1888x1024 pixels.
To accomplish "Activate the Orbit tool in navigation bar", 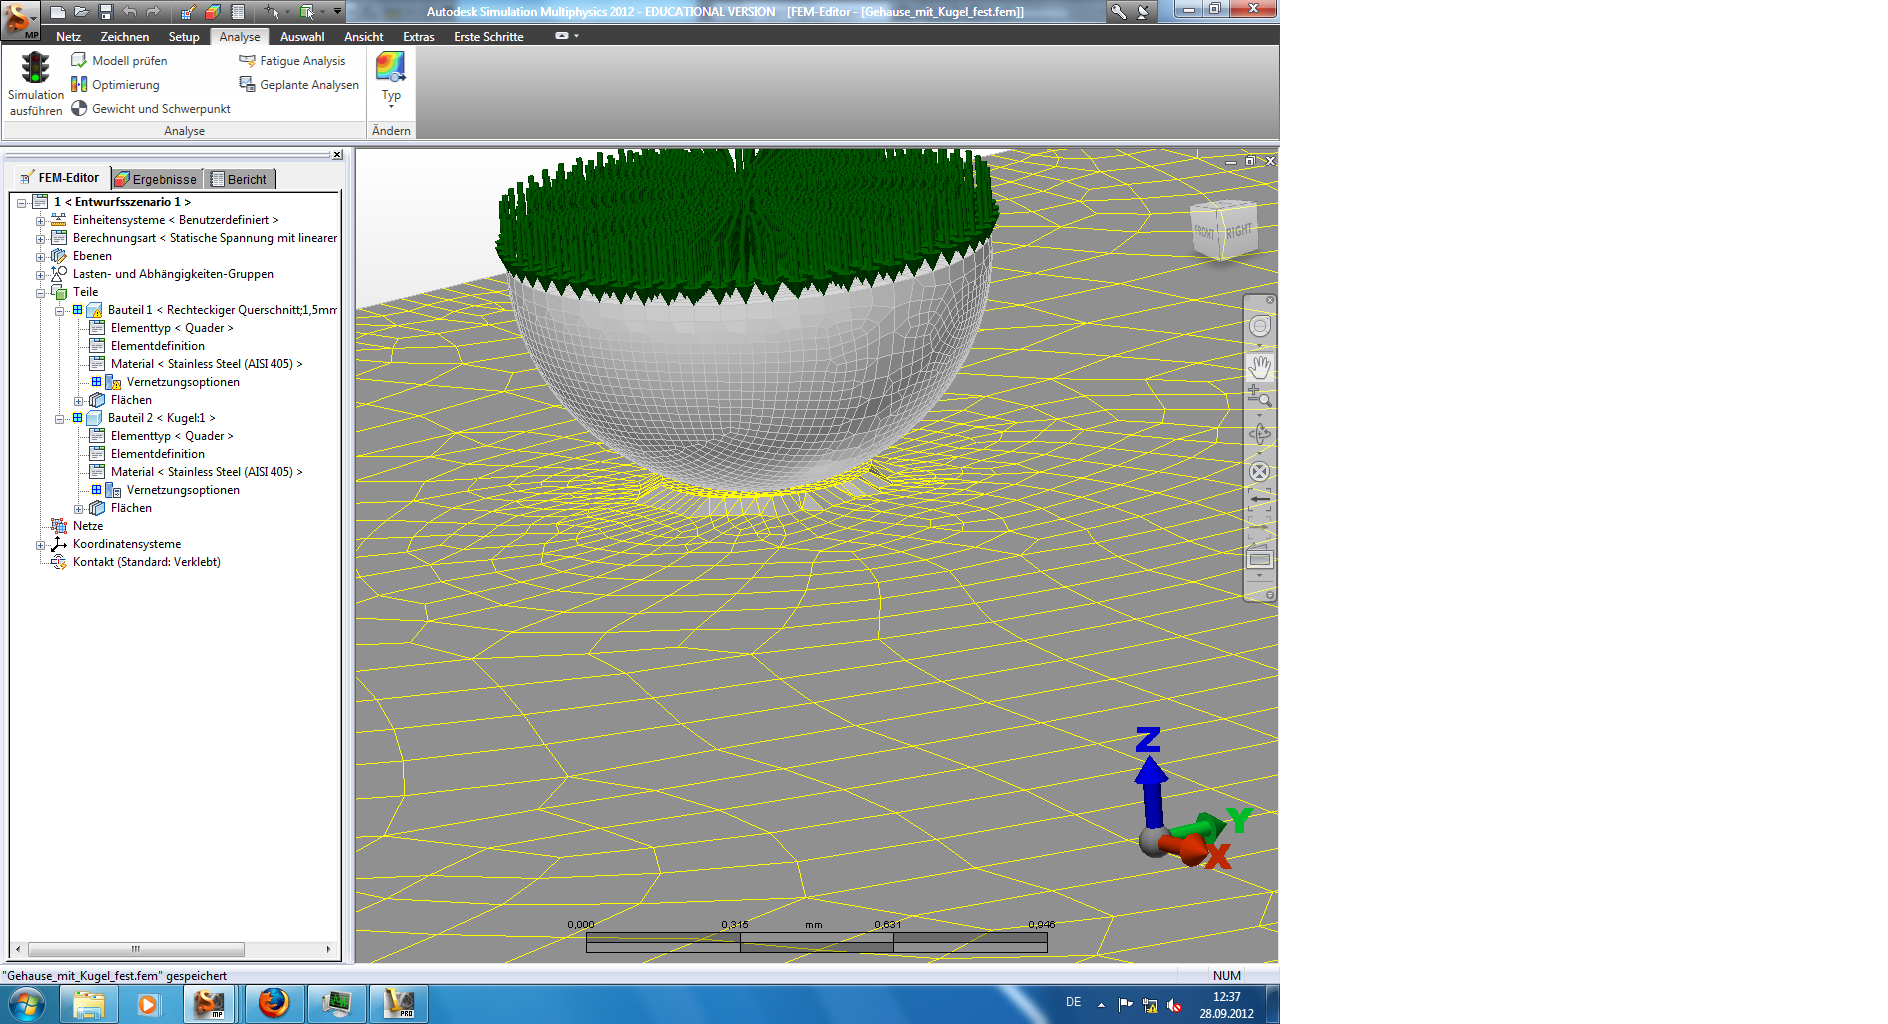I will 1260,434.
